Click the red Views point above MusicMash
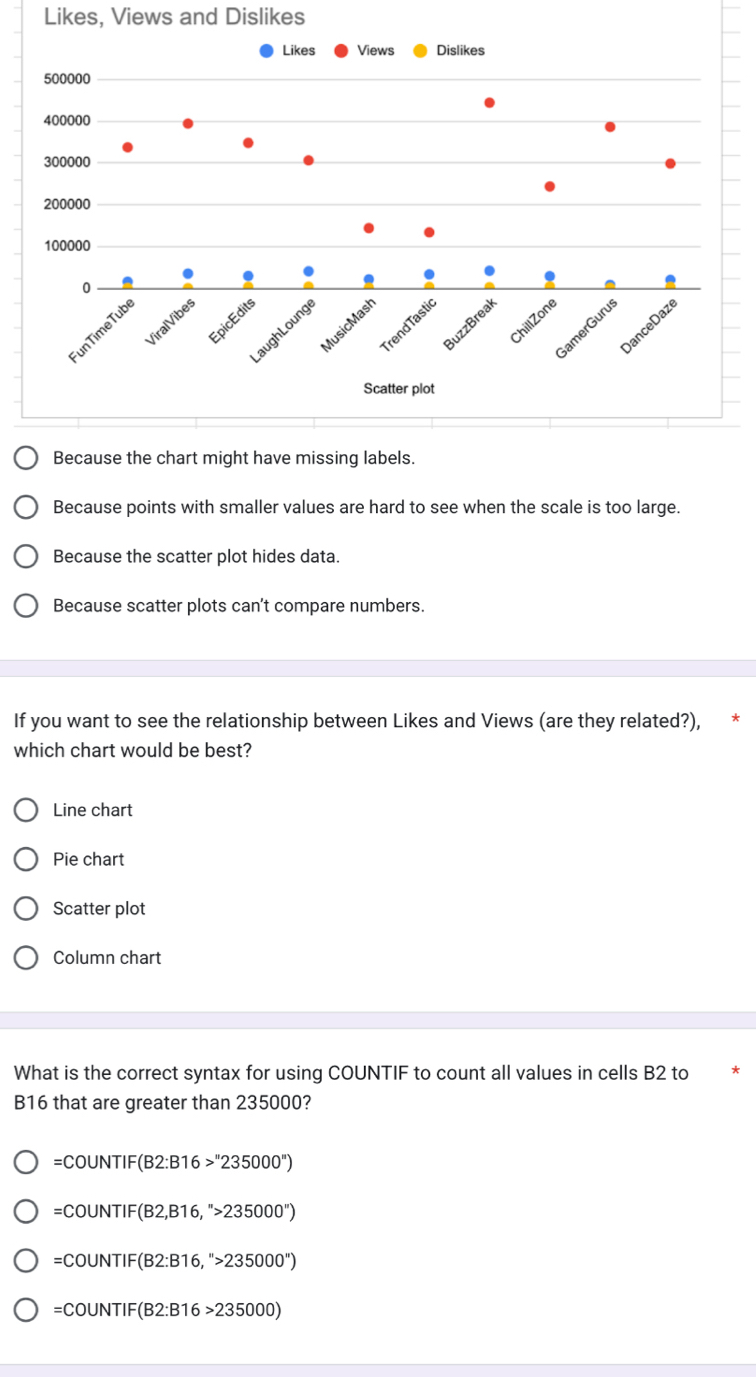Screen dimensions: 756x1377 pos(368,228)
